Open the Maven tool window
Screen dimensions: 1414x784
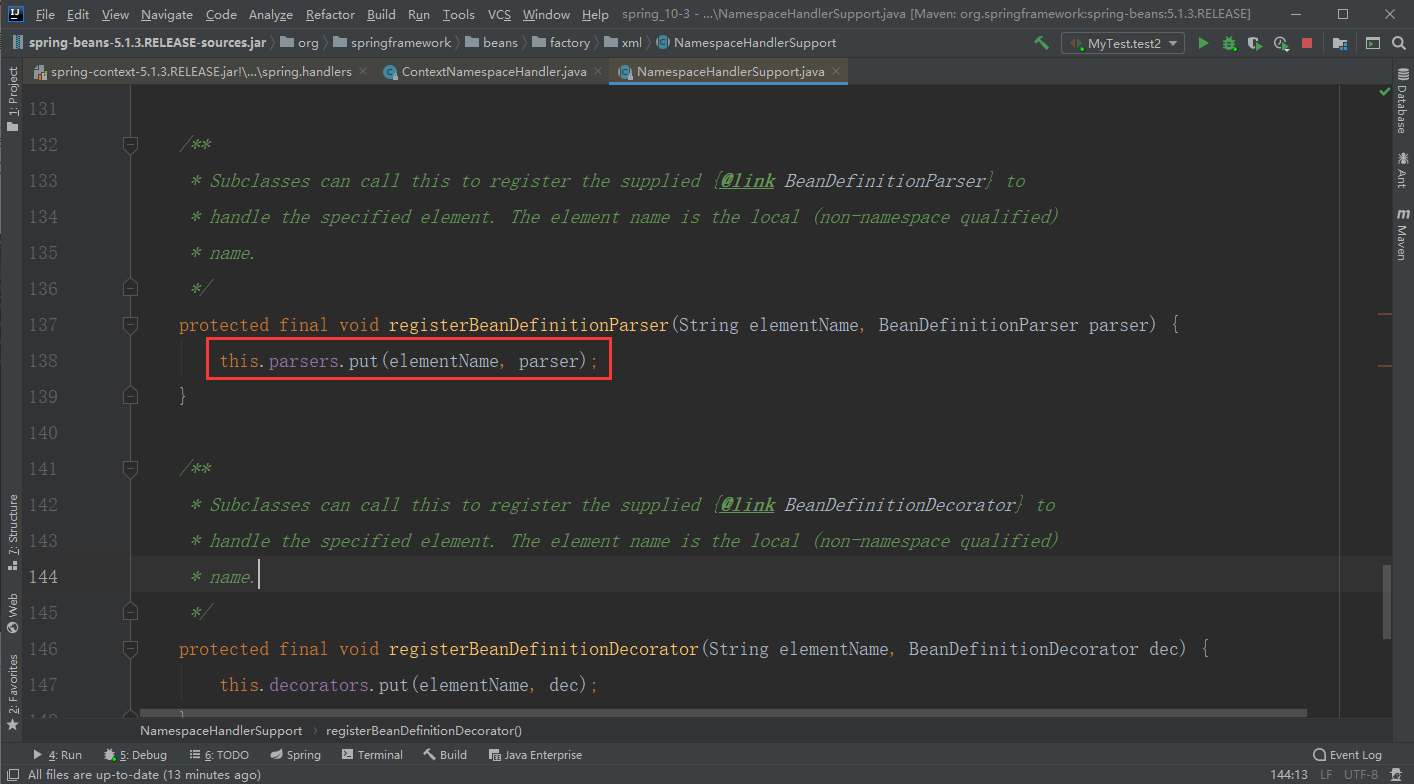tap(1403, 234)
